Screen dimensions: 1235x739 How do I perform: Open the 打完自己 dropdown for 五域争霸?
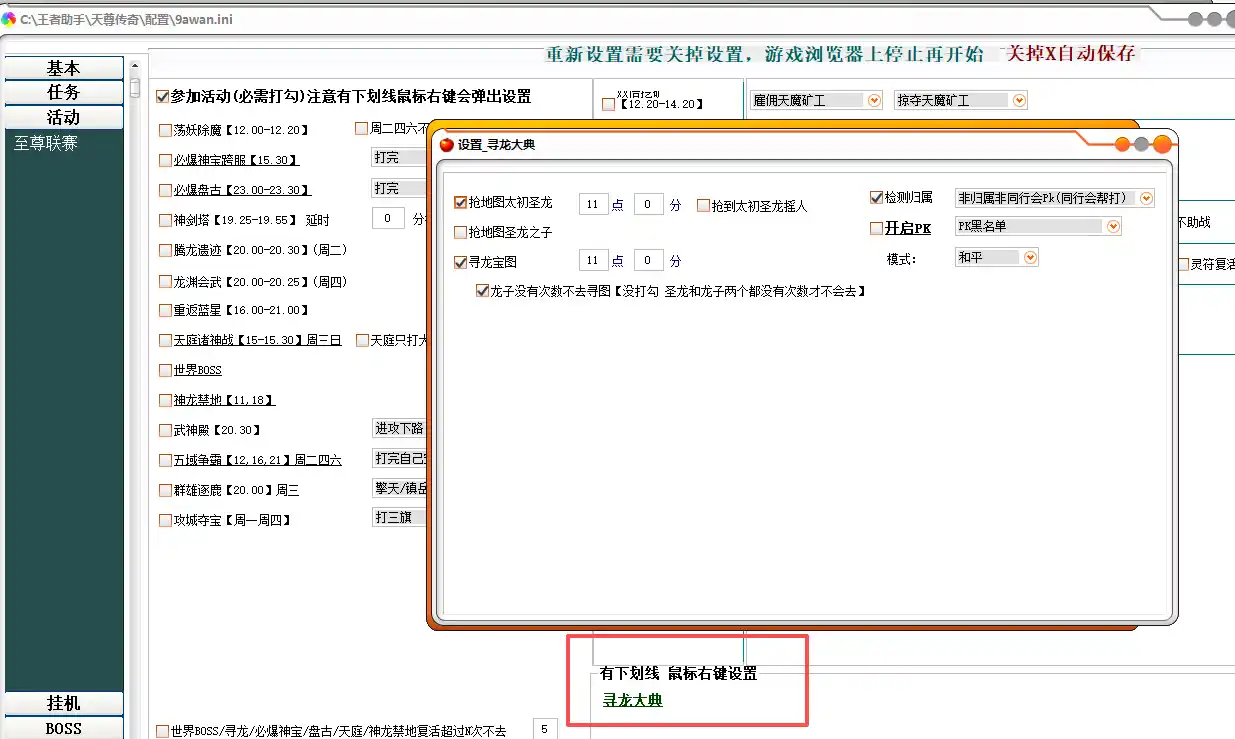click(x=399, y=458)
